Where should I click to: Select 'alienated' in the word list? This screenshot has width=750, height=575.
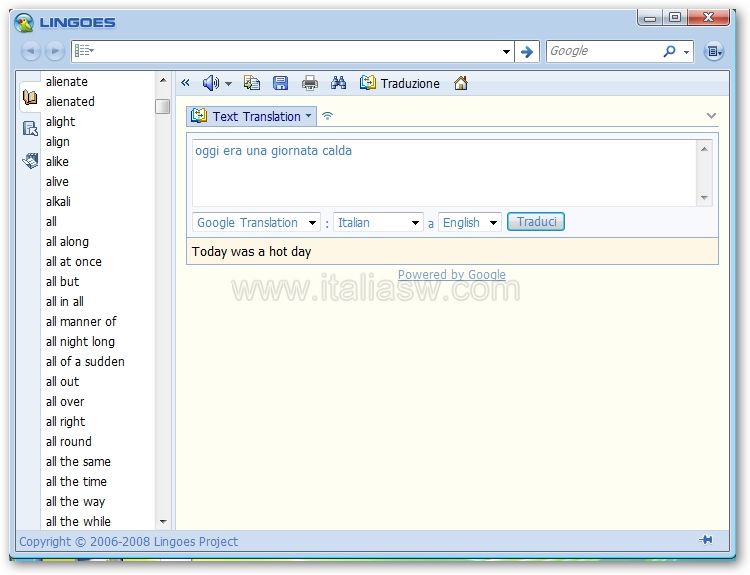(x=70, y=101)
